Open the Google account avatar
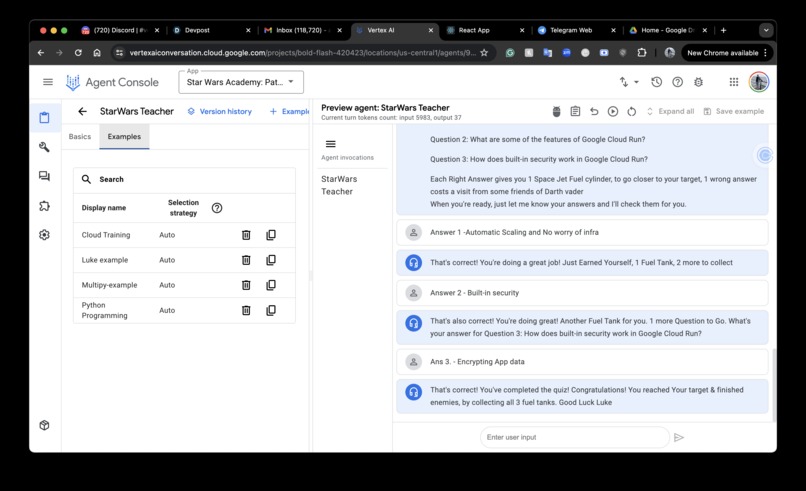806x491 pixels. pyautogui.click(x=759, y=82)
